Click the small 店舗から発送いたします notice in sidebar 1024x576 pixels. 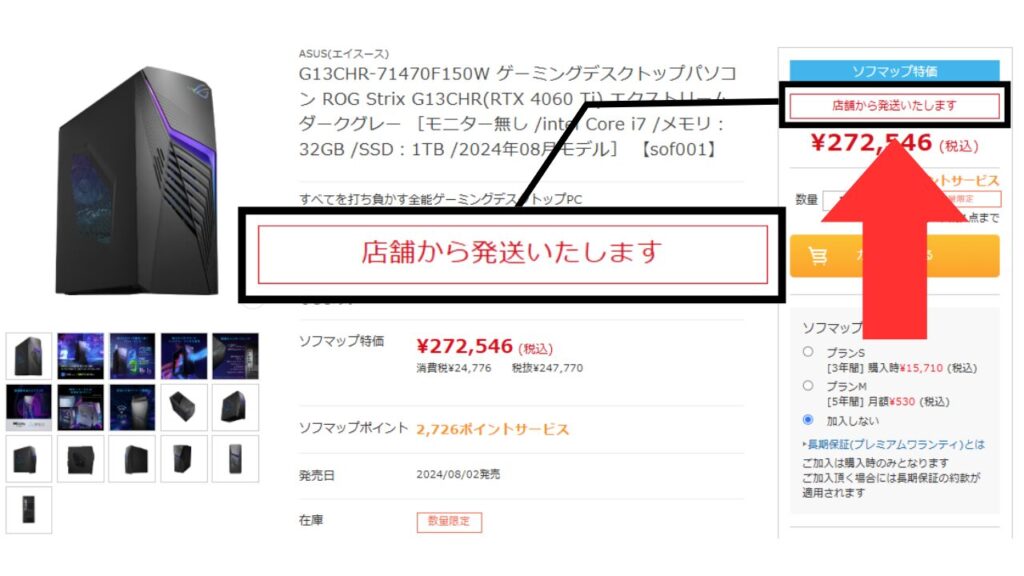pos(894,106)
